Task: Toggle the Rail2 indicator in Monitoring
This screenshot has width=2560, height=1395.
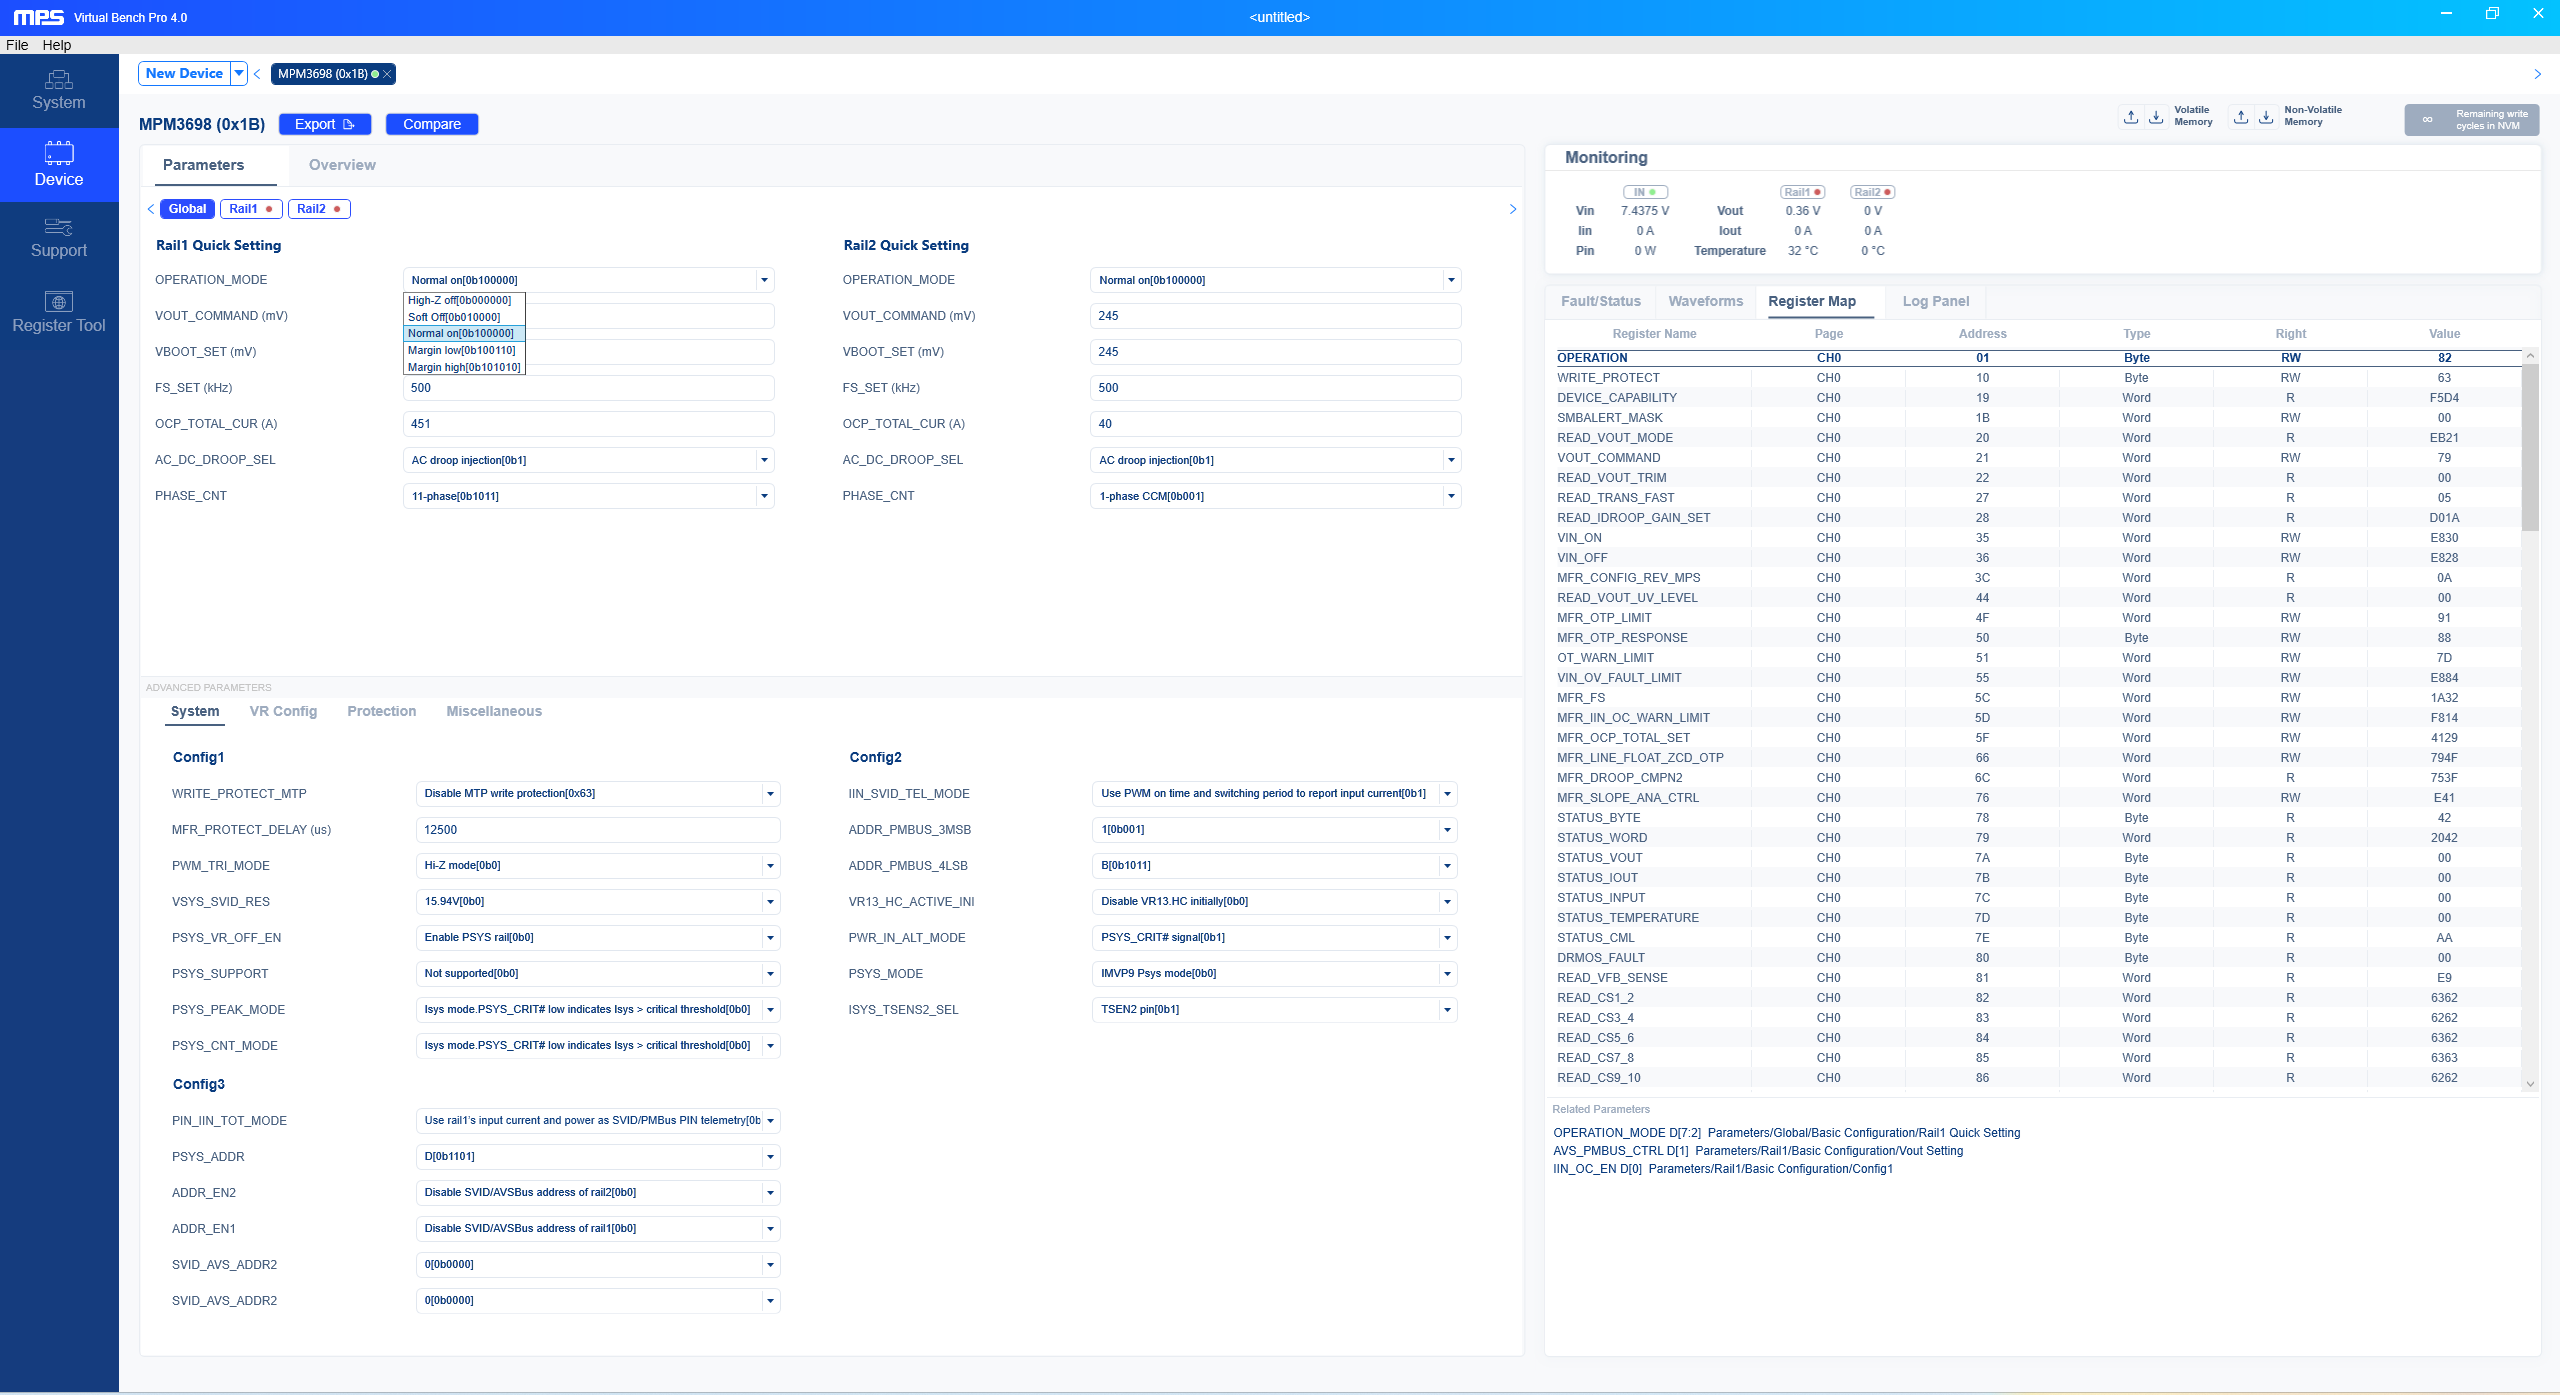Action: coord(1872,192)
